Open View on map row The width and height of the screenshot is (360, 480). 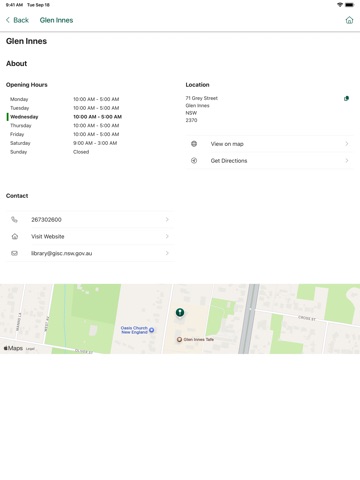(x=269, y=144)
